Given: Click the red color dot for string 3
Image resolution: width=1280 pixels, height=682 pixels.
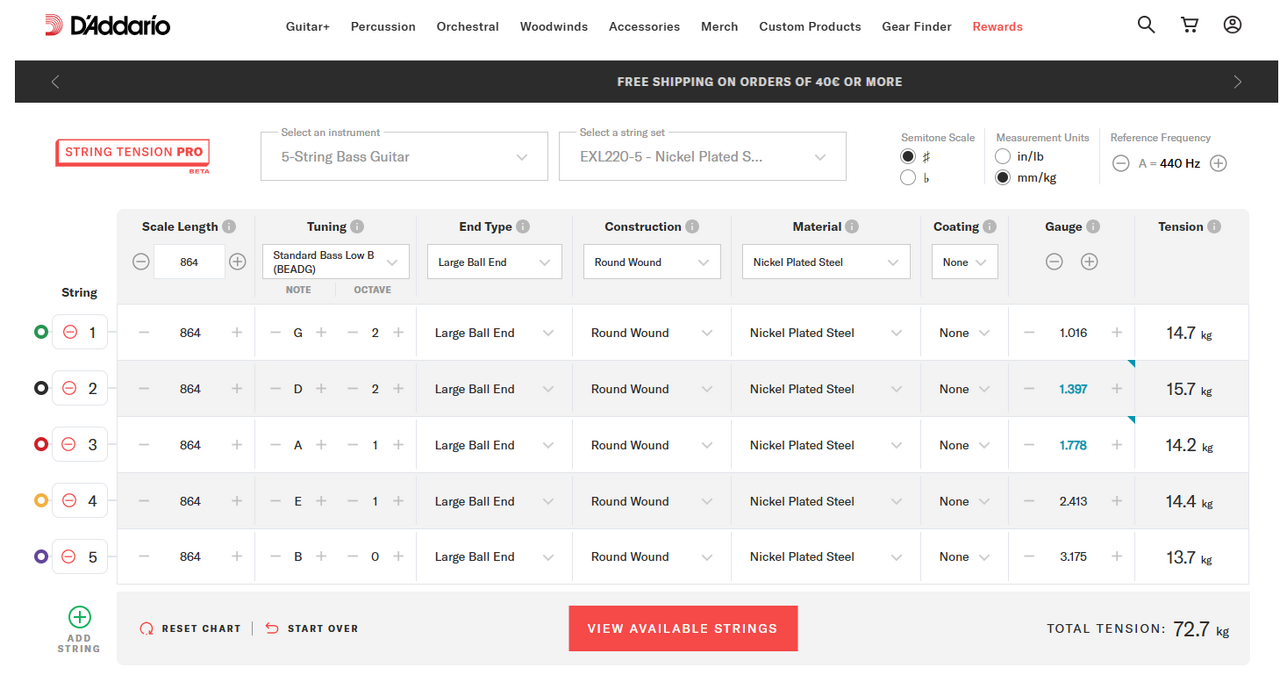Looking at the screenshot, I should [x=41, y=444].
